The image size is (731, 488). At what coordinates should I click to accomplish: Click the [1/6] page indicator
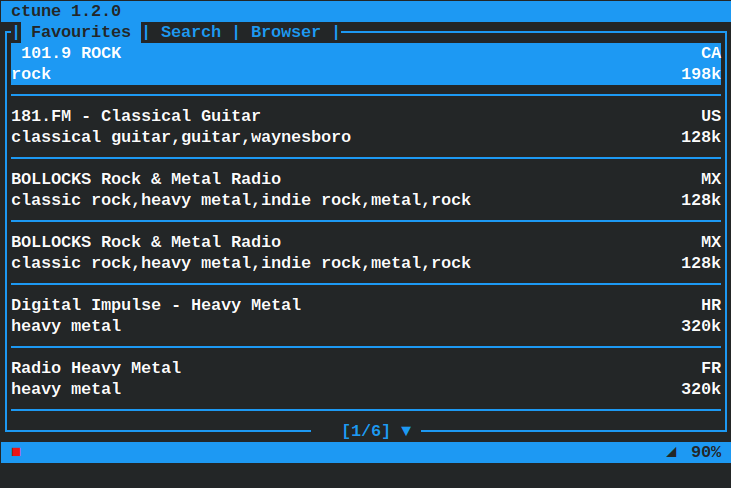point(366,431)
